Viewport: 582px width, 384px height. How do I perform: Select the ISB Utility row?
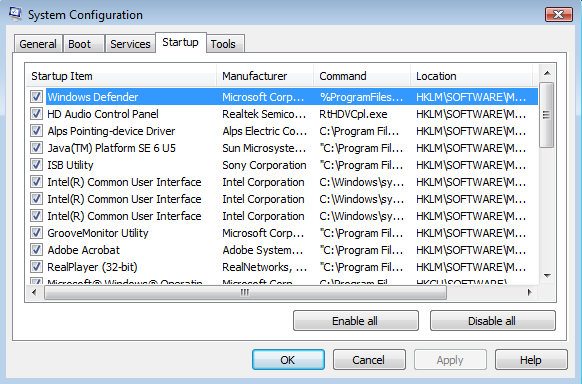pos(282,165)
